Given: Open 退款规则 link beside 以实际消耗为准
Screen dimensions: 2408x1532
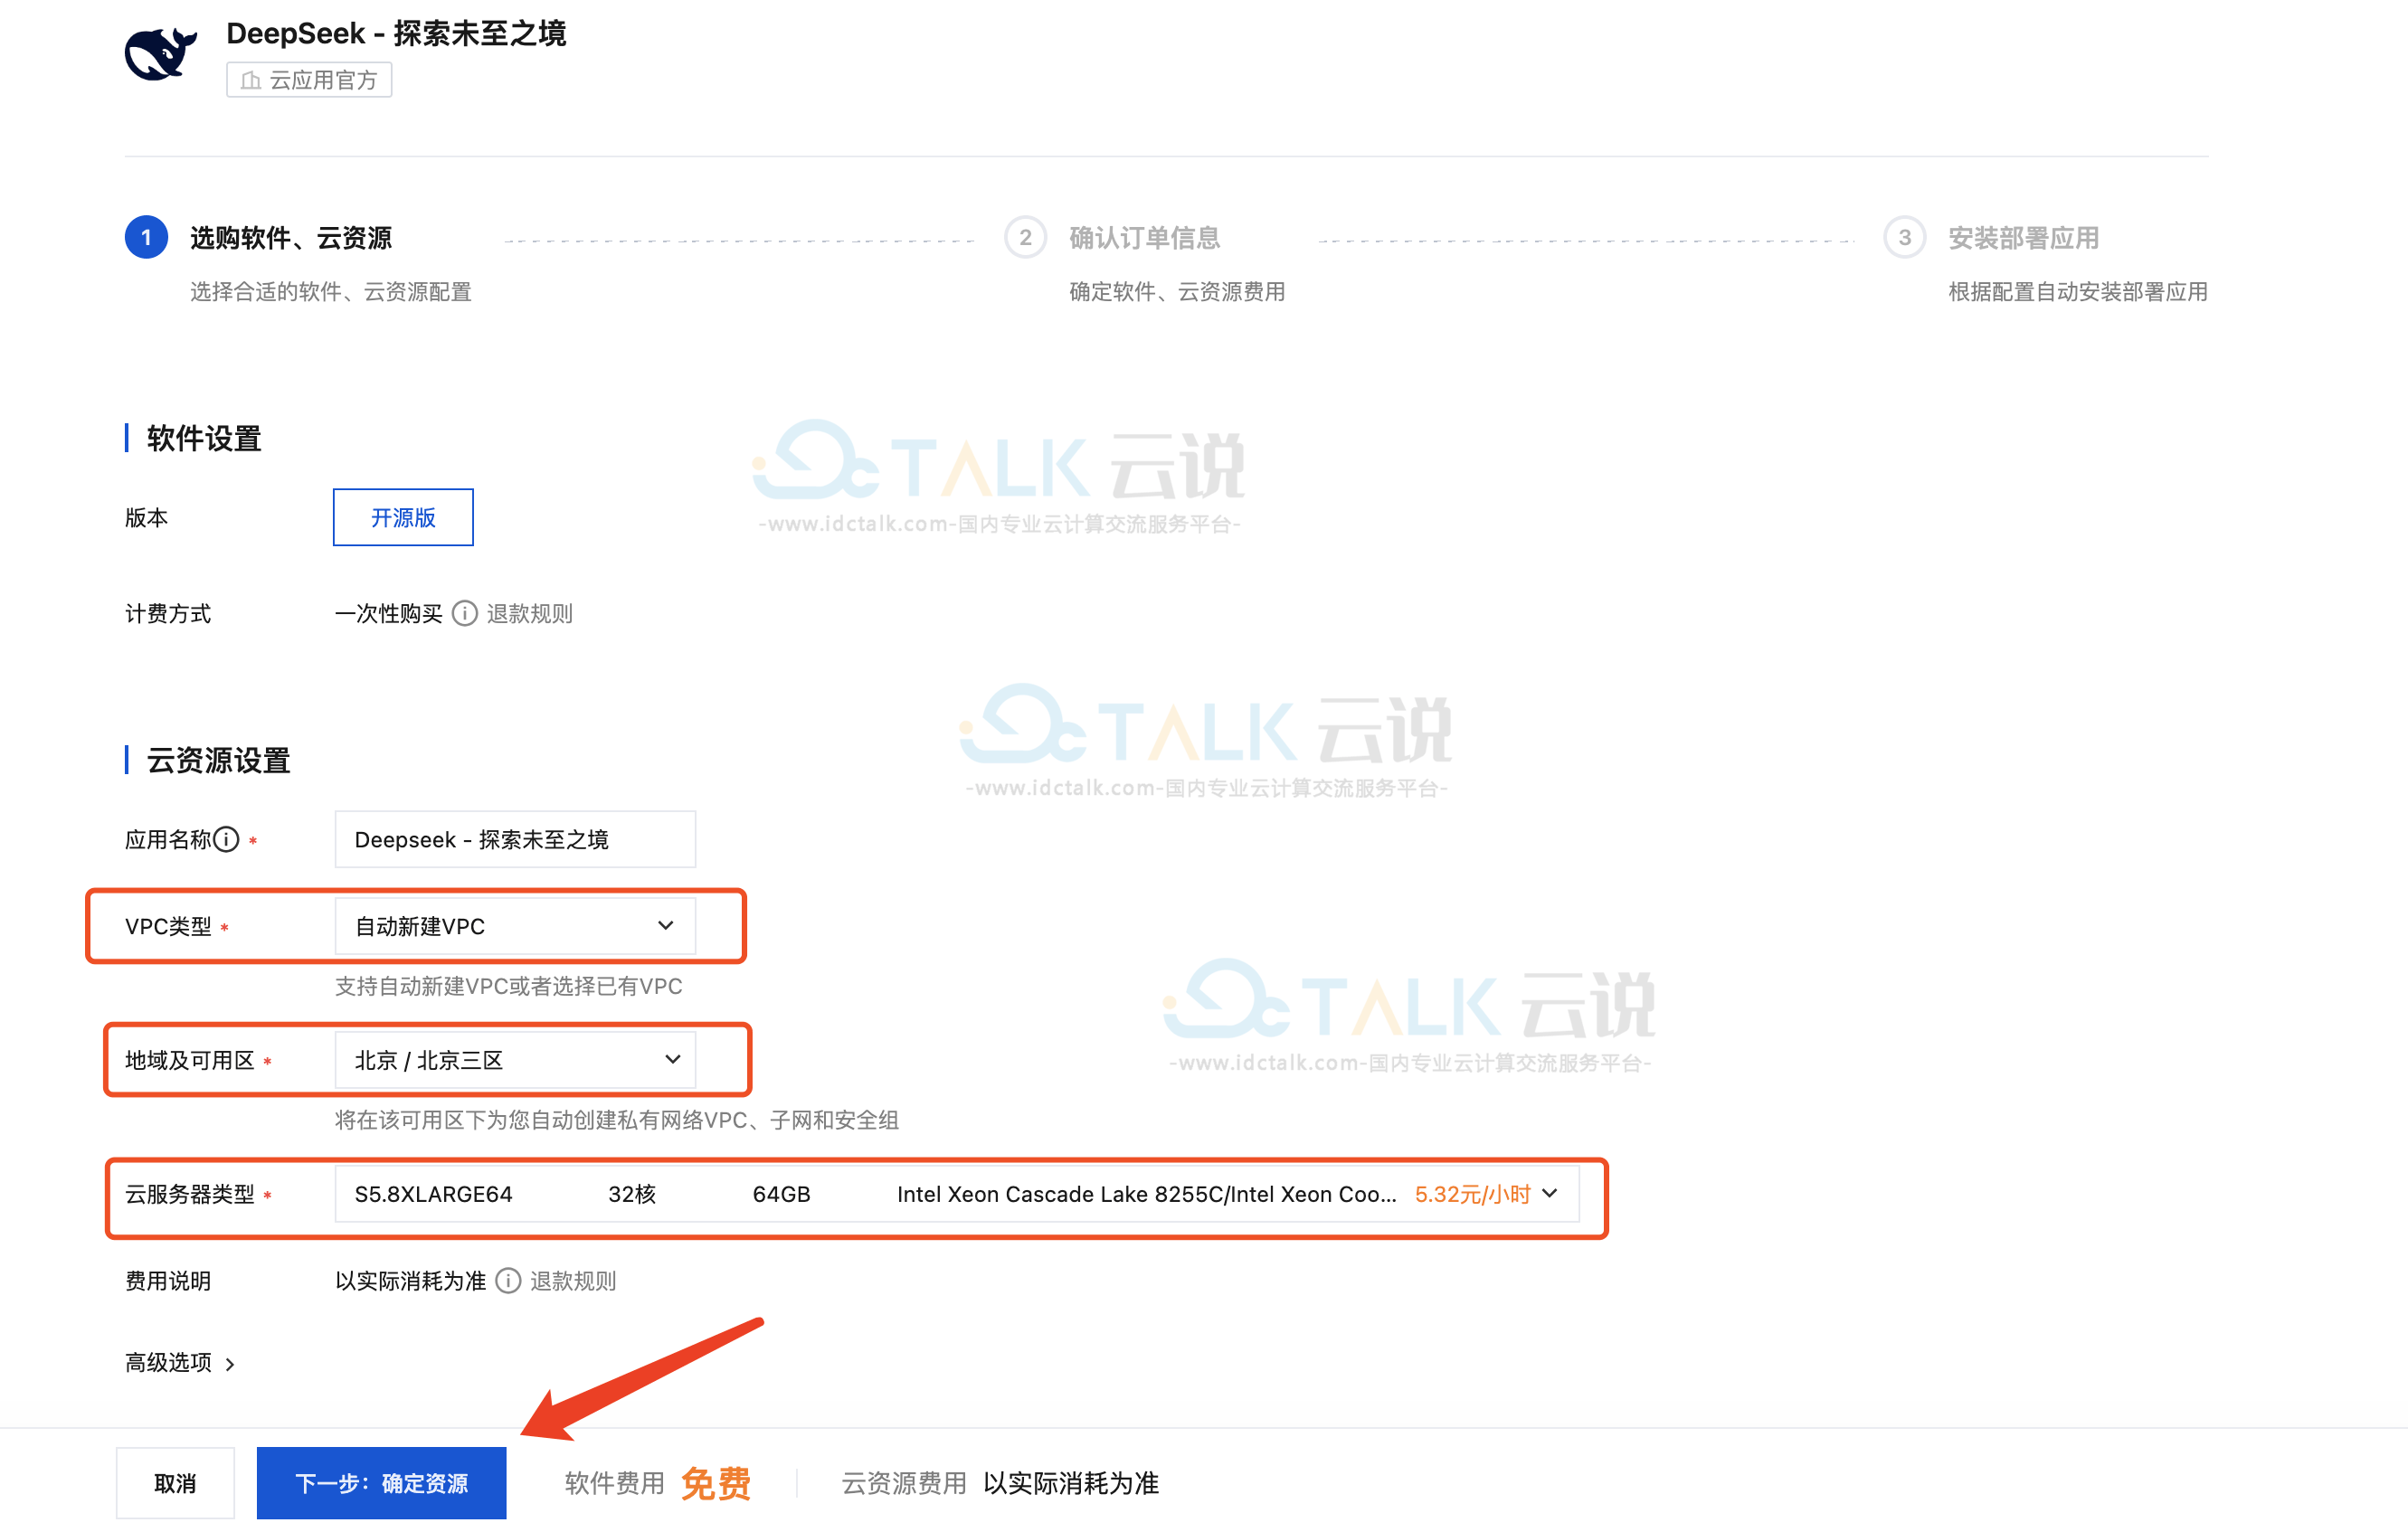Looking at the screenshot, I should pos(573,1281).
